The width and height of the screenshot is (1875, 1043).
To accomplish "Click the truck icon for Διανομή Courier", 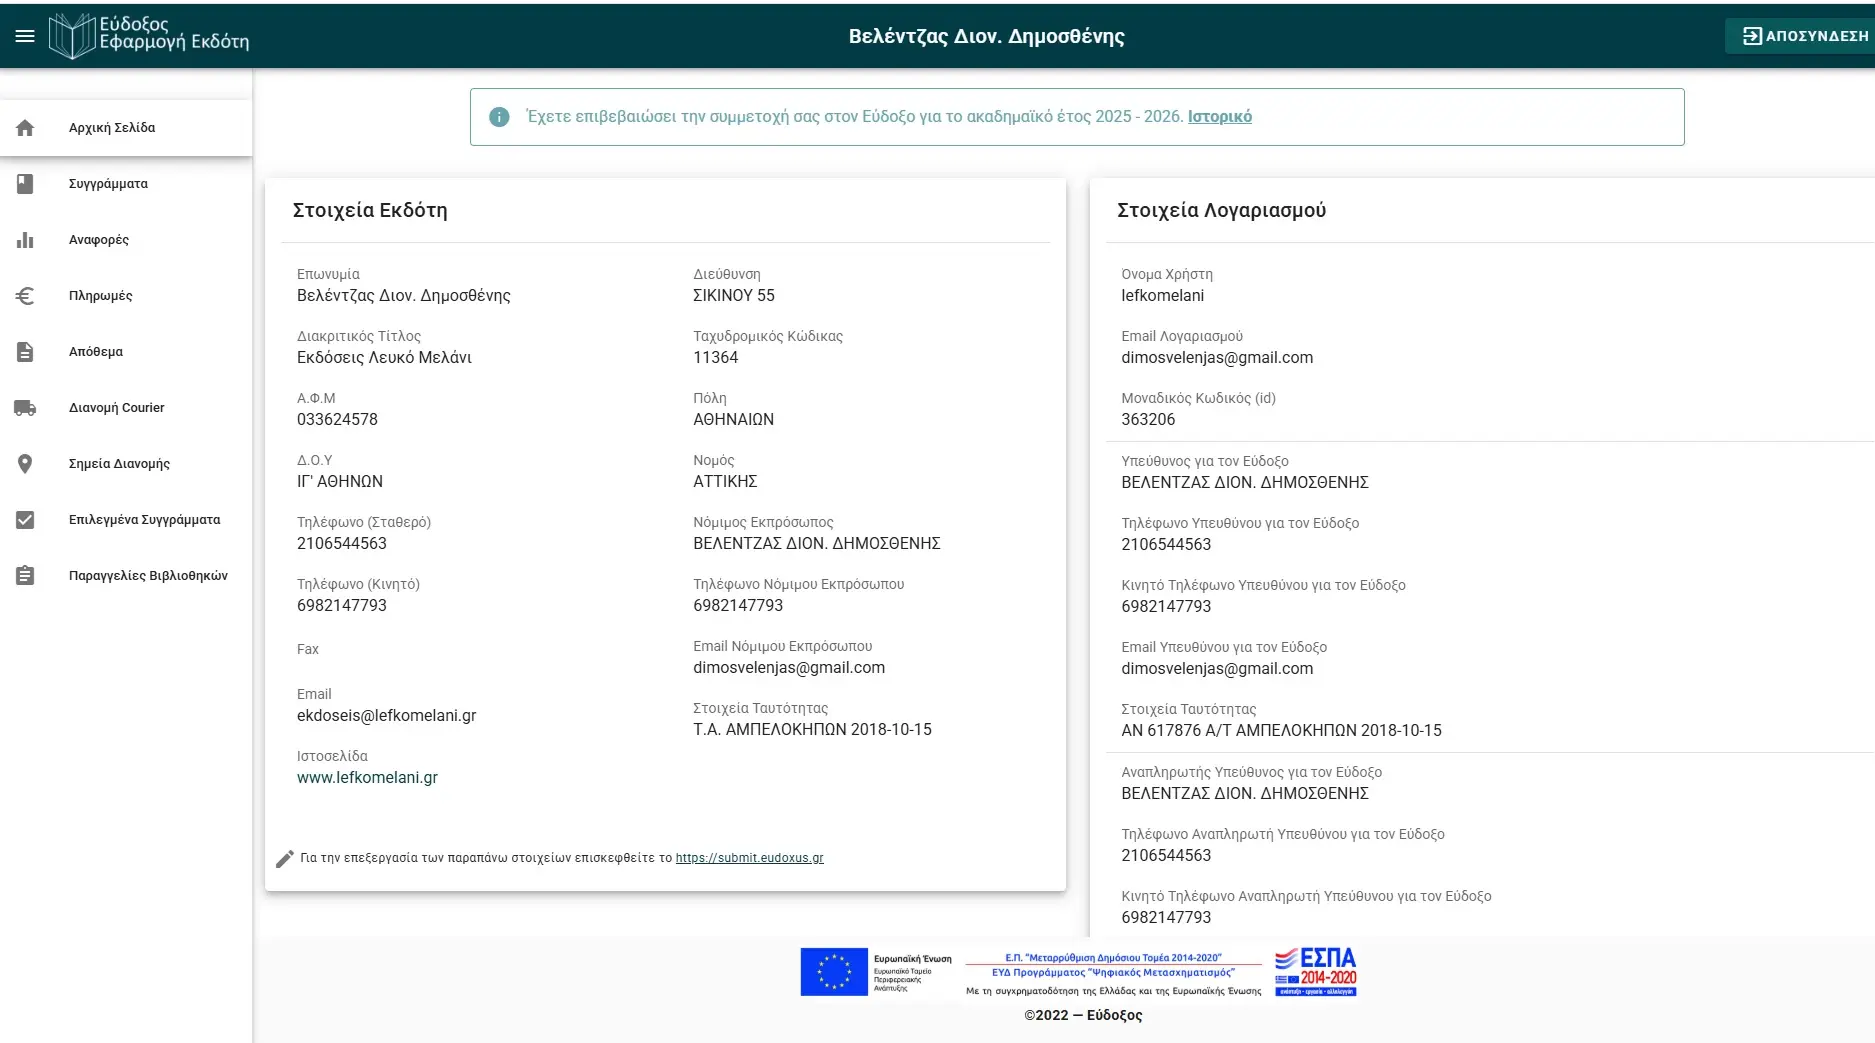I will click(25, 408).
